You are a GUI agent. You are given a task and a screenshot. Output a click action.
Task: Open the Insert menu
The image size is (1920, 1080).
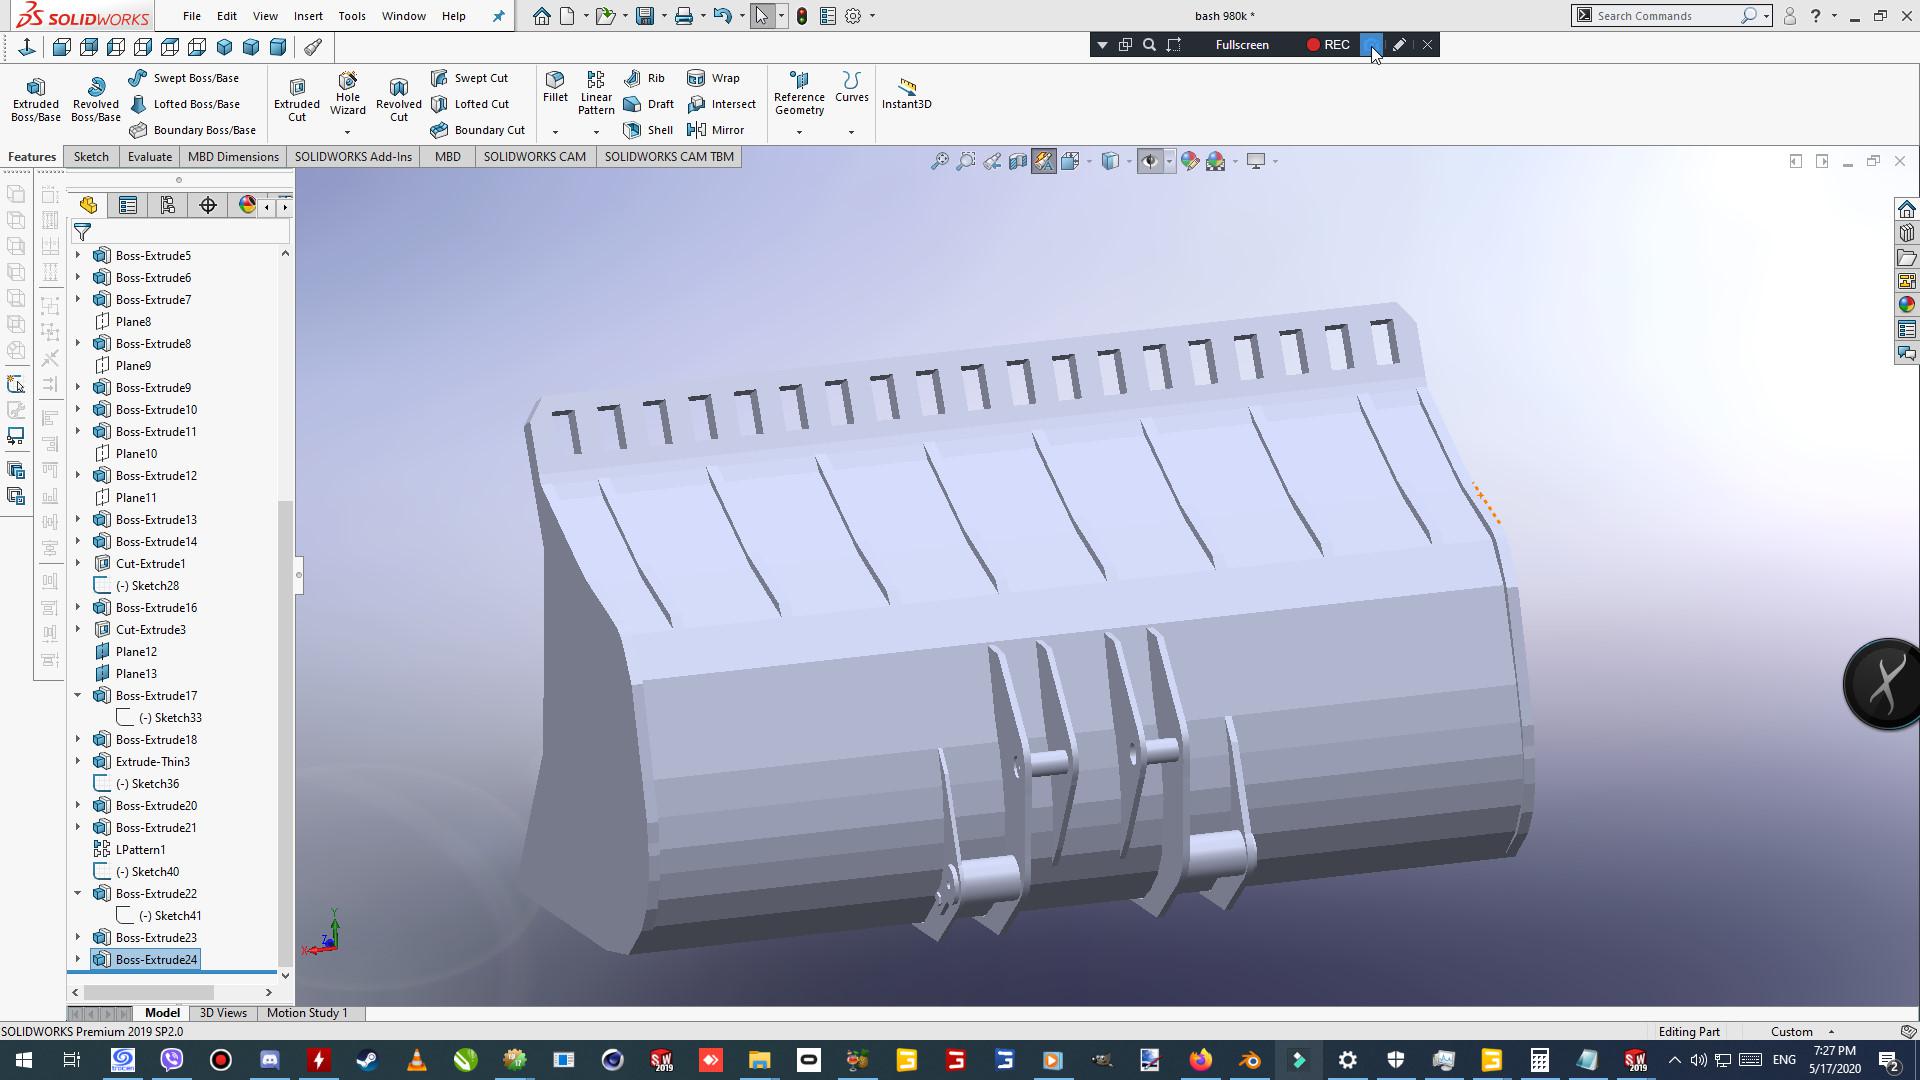(x=307, y=16)
